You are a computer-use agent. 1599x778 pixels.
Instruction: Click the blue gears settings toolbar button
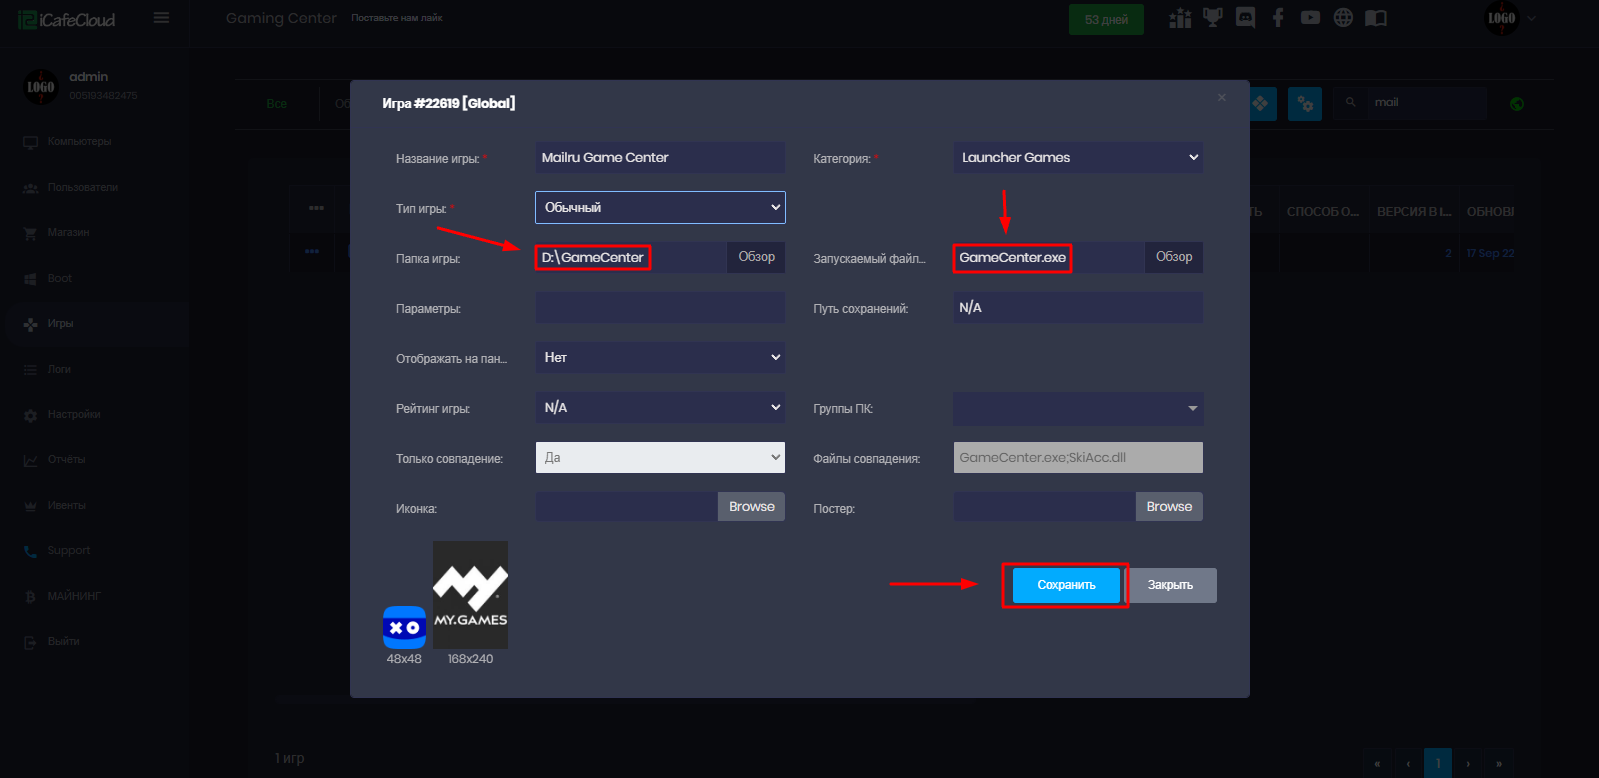click(1305, 103)
